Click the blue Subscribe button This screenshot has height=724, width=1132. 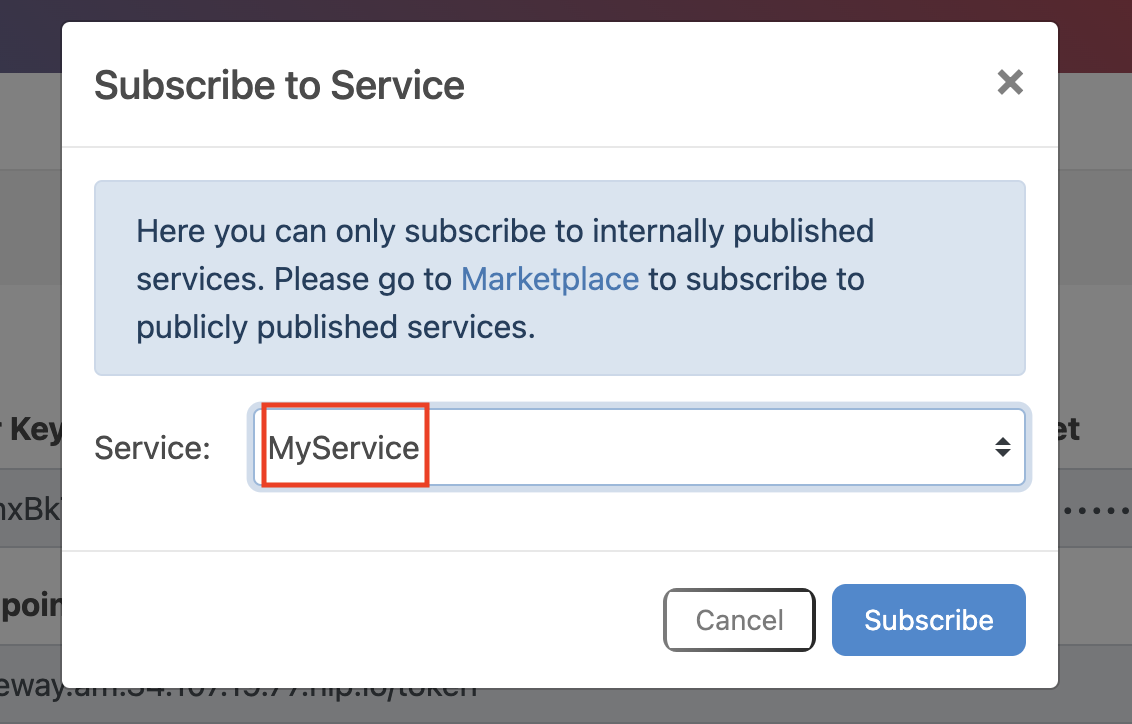tap(928, 620)
